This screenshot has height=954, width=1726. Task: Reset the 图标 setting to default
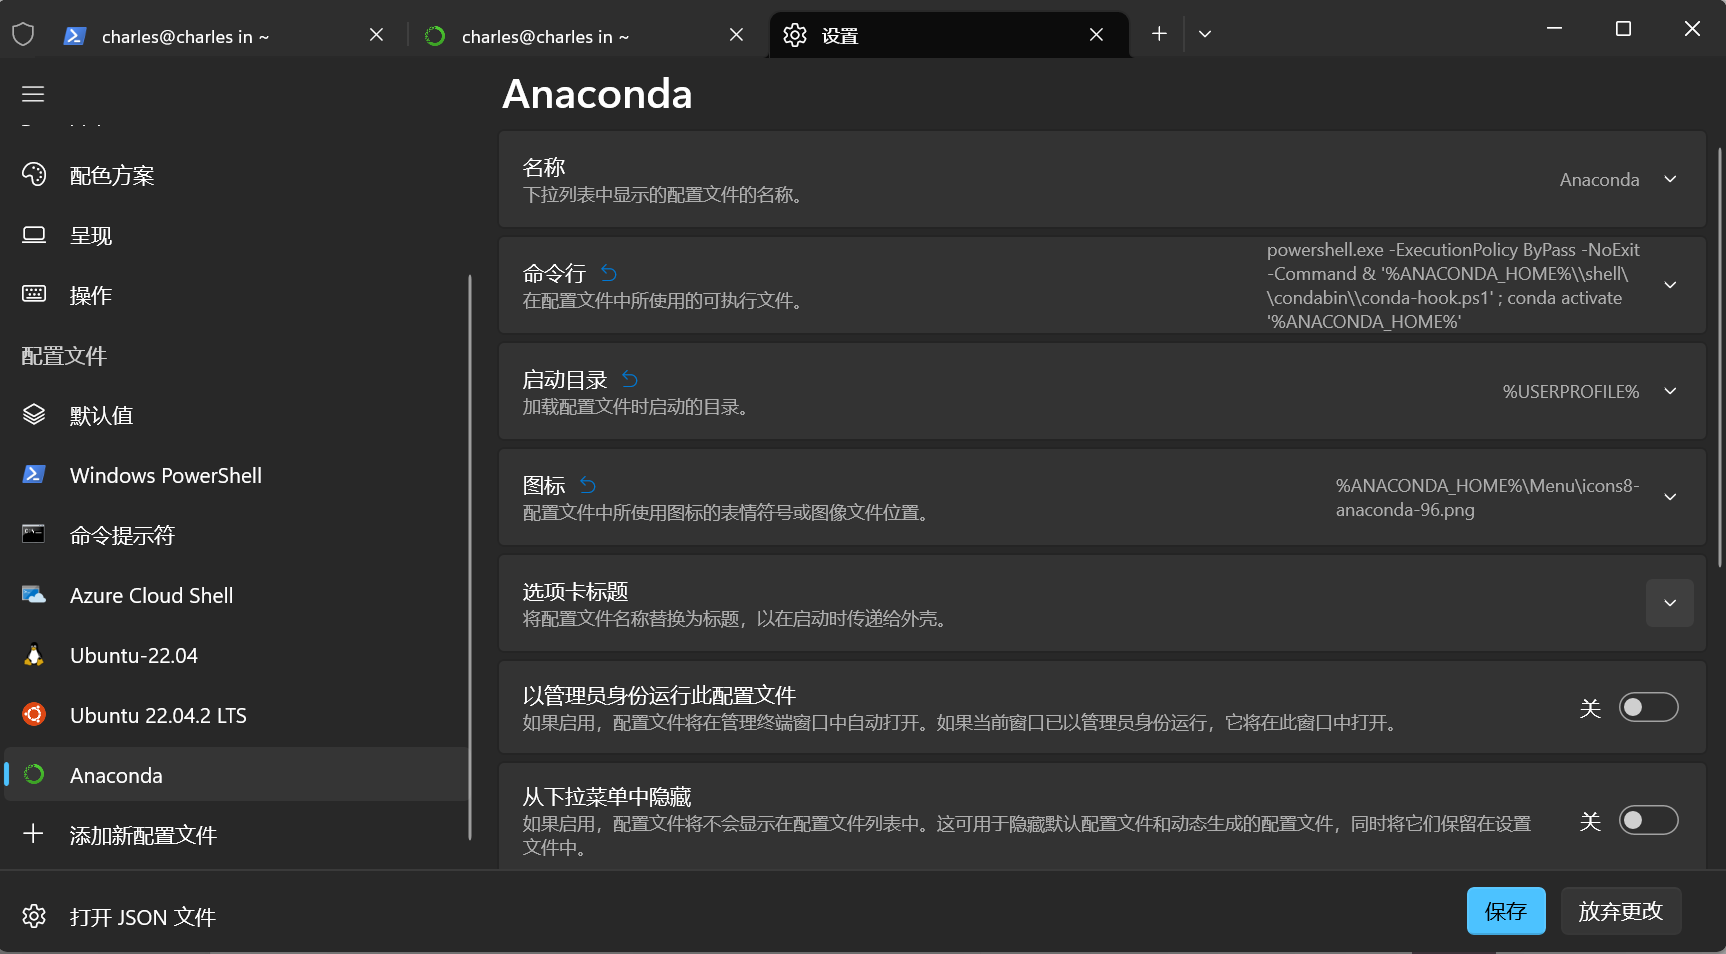[x=588, y=485]
